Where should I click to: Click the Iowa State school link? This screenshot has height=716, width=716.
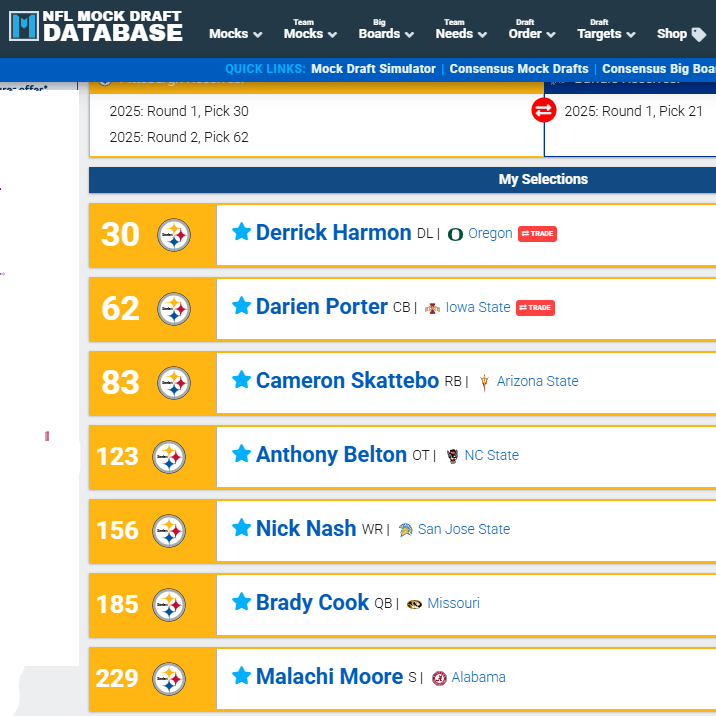[478, 307]
